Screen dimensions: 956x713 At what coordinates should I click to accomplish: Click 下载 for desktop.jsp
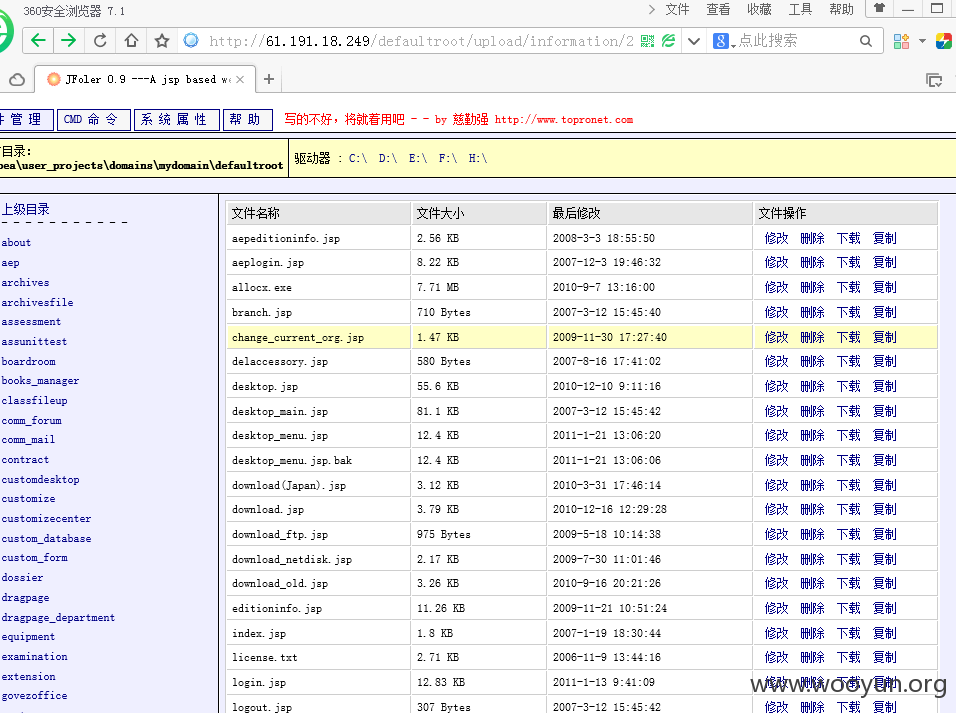pyautogui.click(x=848, y=387)
